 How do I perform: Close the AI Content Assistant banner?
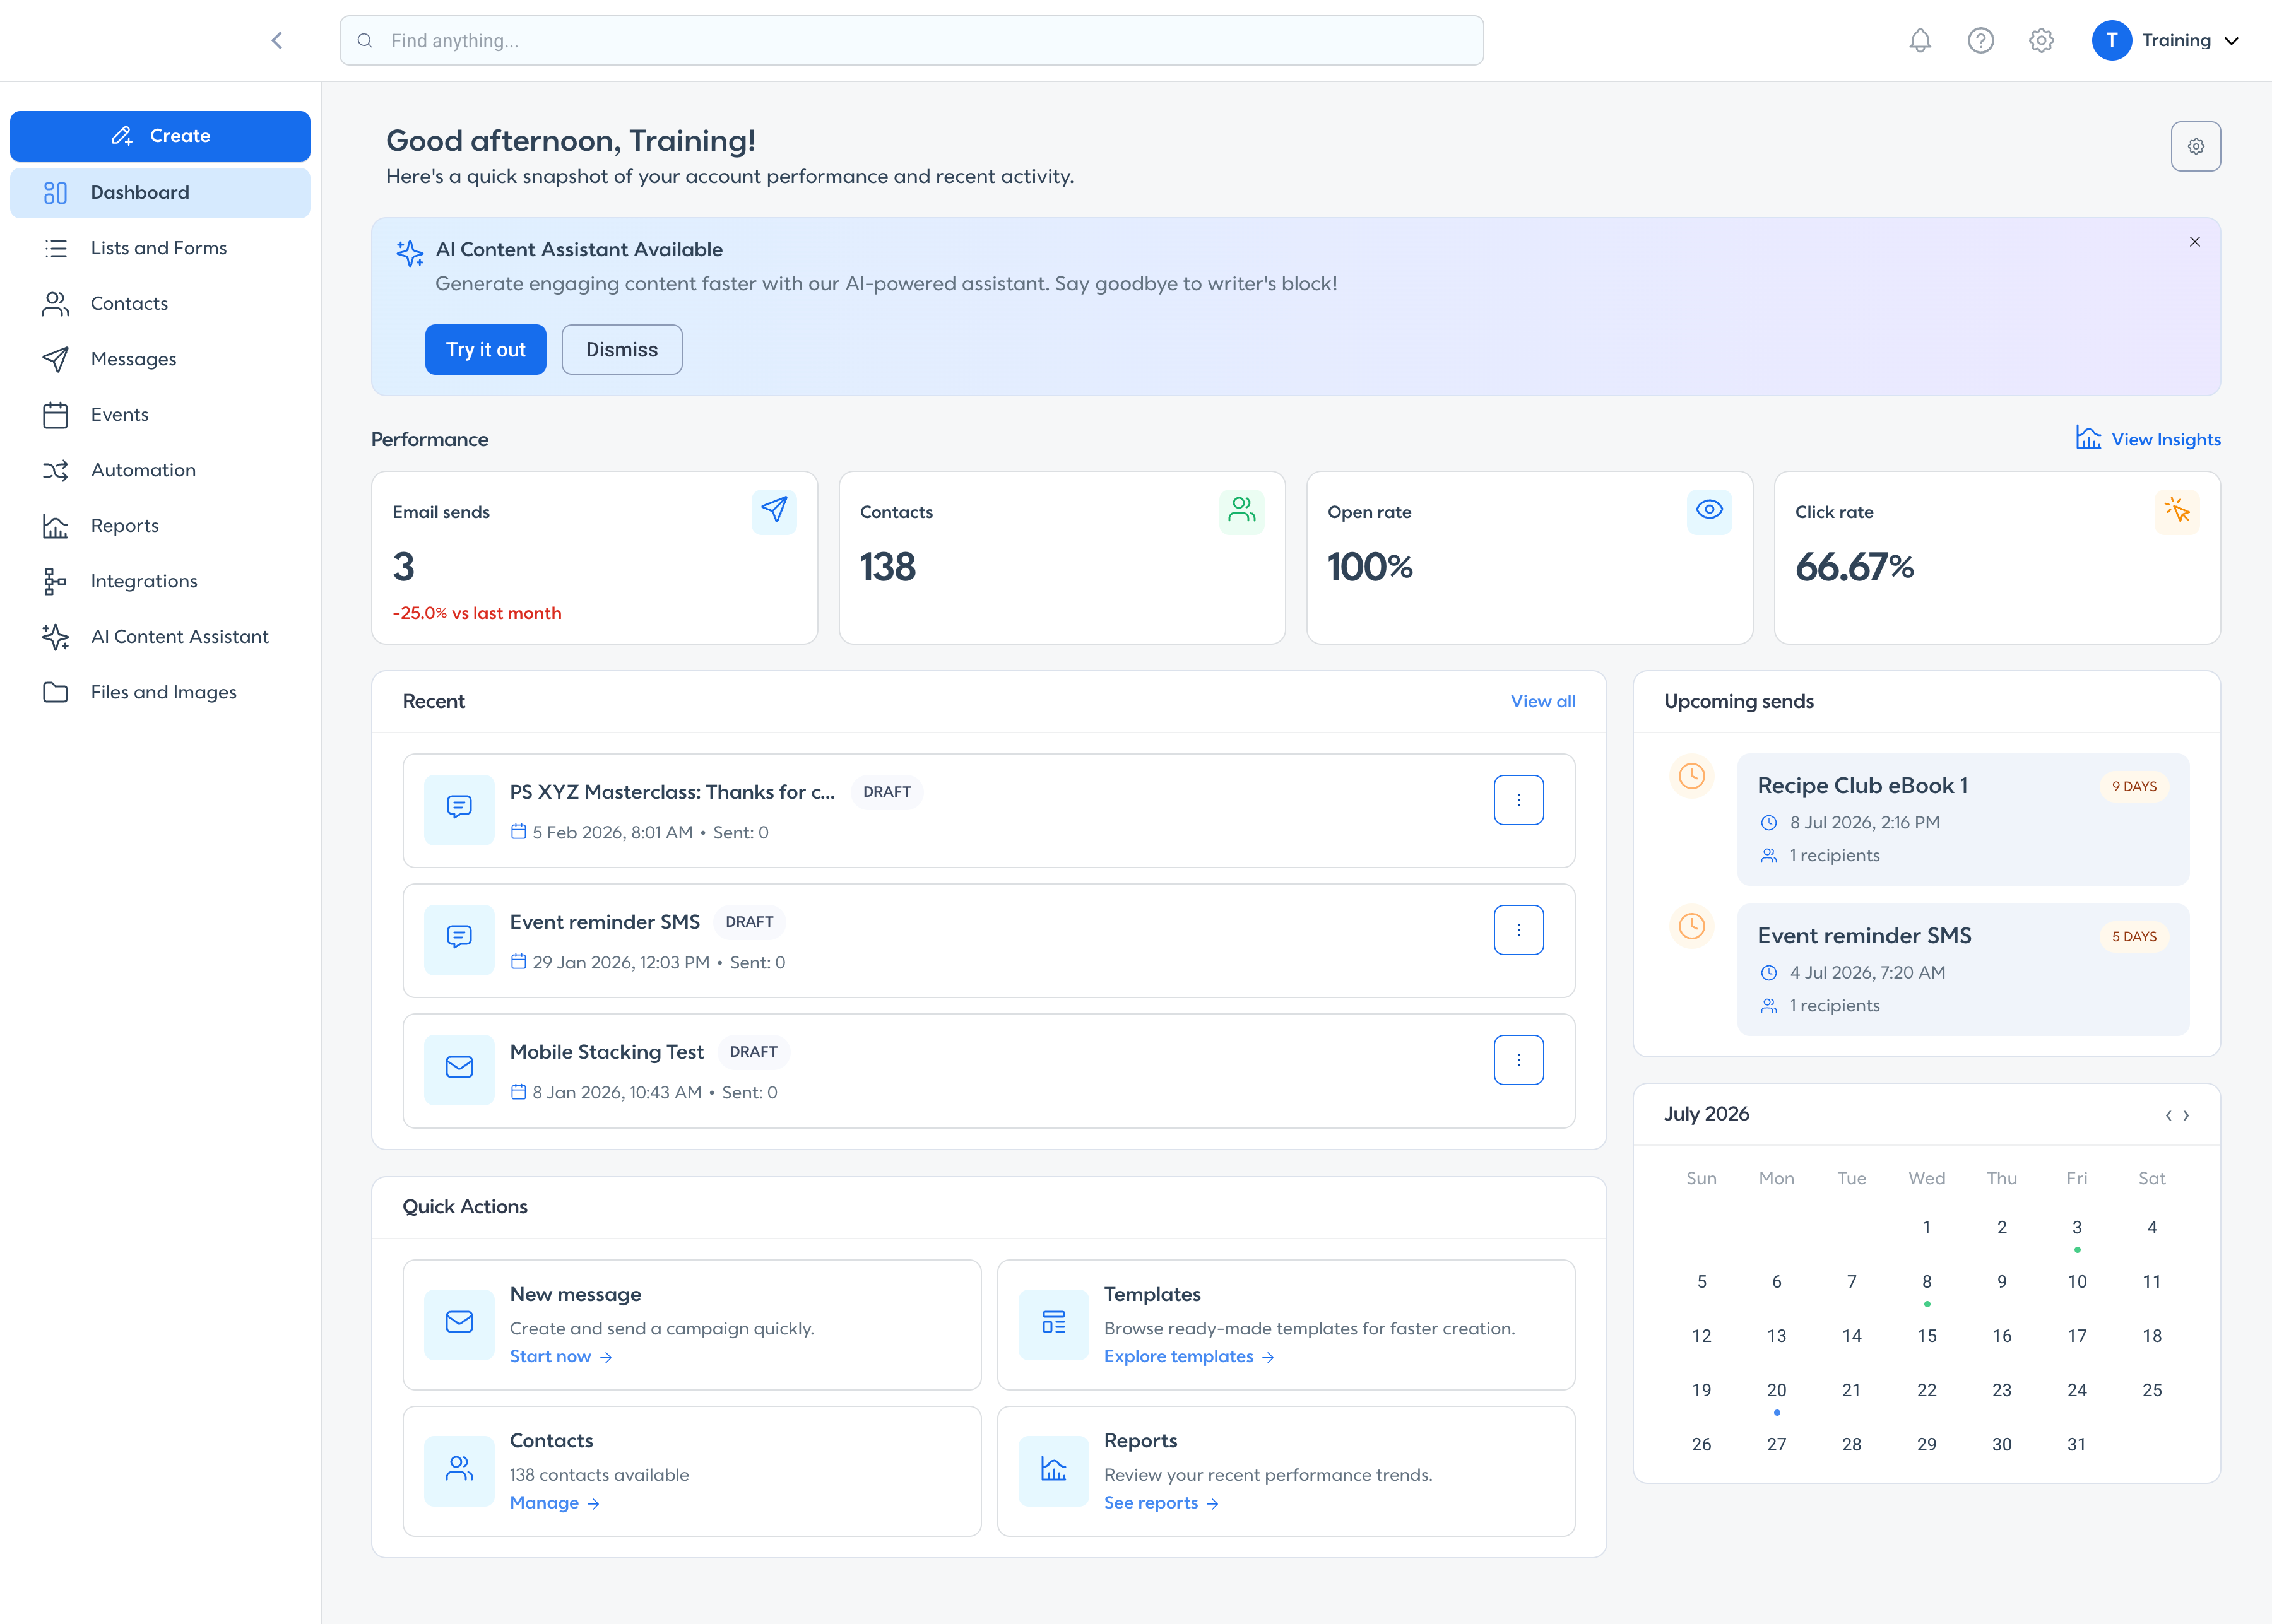click(2194, 242)
